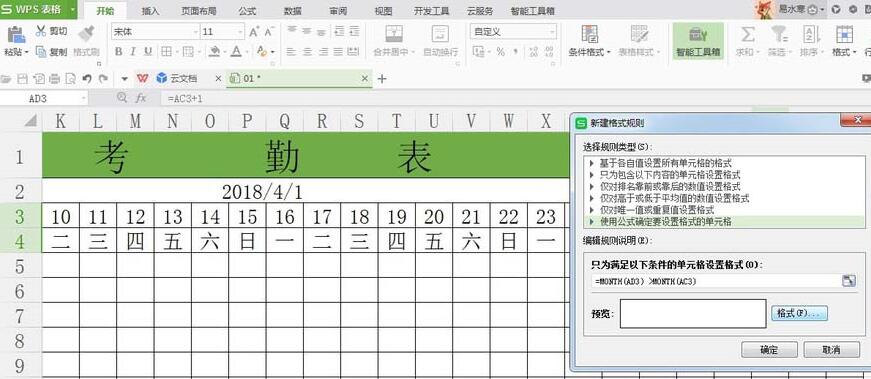
Task: Switch to the 页面布局 (Page Layout) tab
Action: coord(199,11)
